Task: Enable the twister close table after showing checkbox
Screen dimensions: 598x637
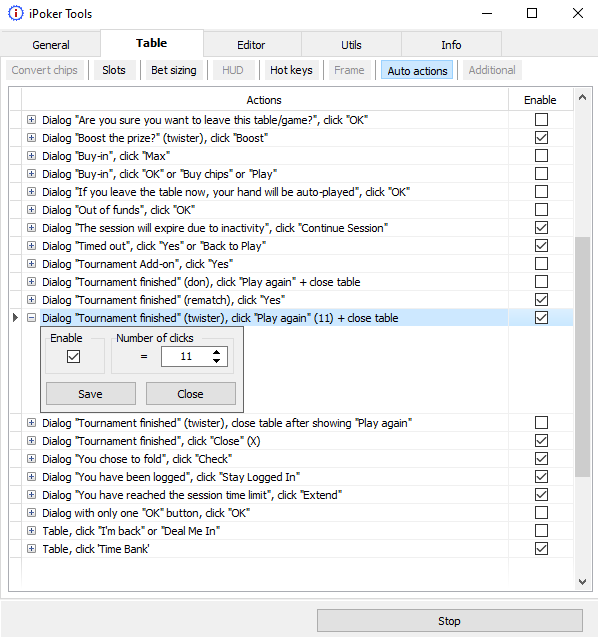Action: tap(541, 423)
